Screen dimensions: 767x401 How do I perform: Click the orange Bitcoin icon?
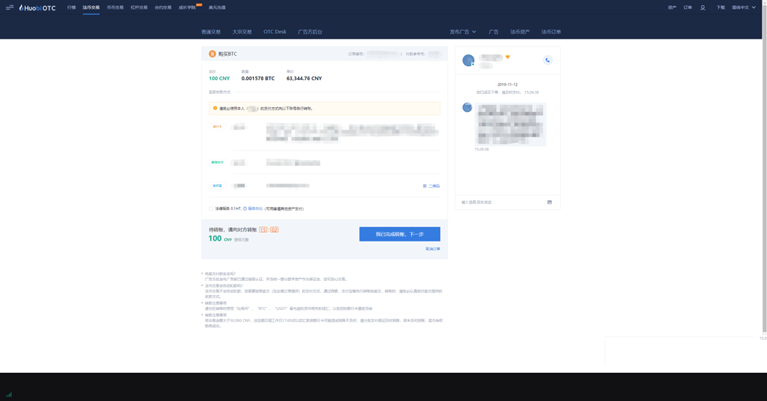pyautogui.click(x=212, y=54)
